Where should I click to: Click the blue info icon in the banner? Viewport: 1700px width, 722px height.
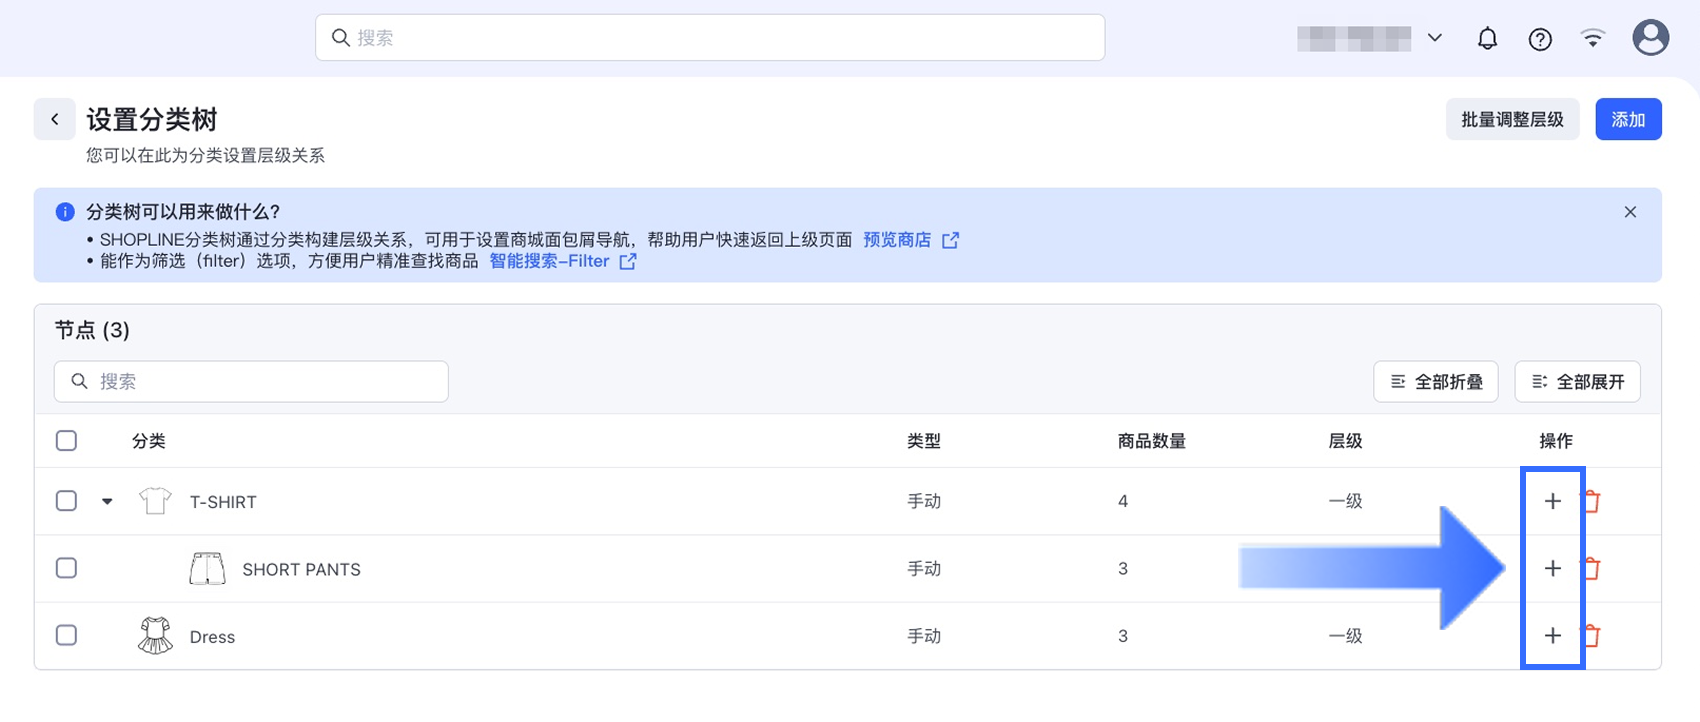pos(65,212)
